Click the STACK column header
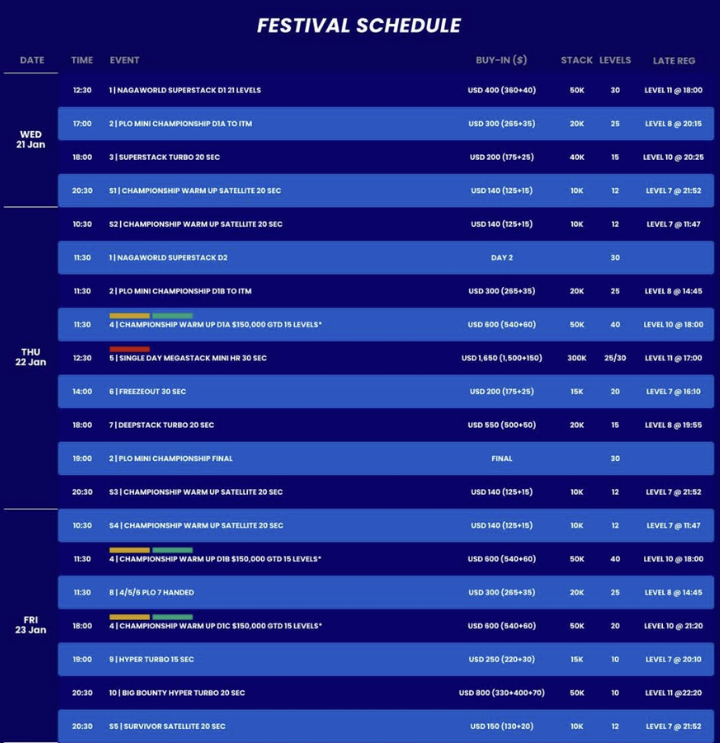The width and height of the screenshot is (720, 743). [x=577, y=60]
